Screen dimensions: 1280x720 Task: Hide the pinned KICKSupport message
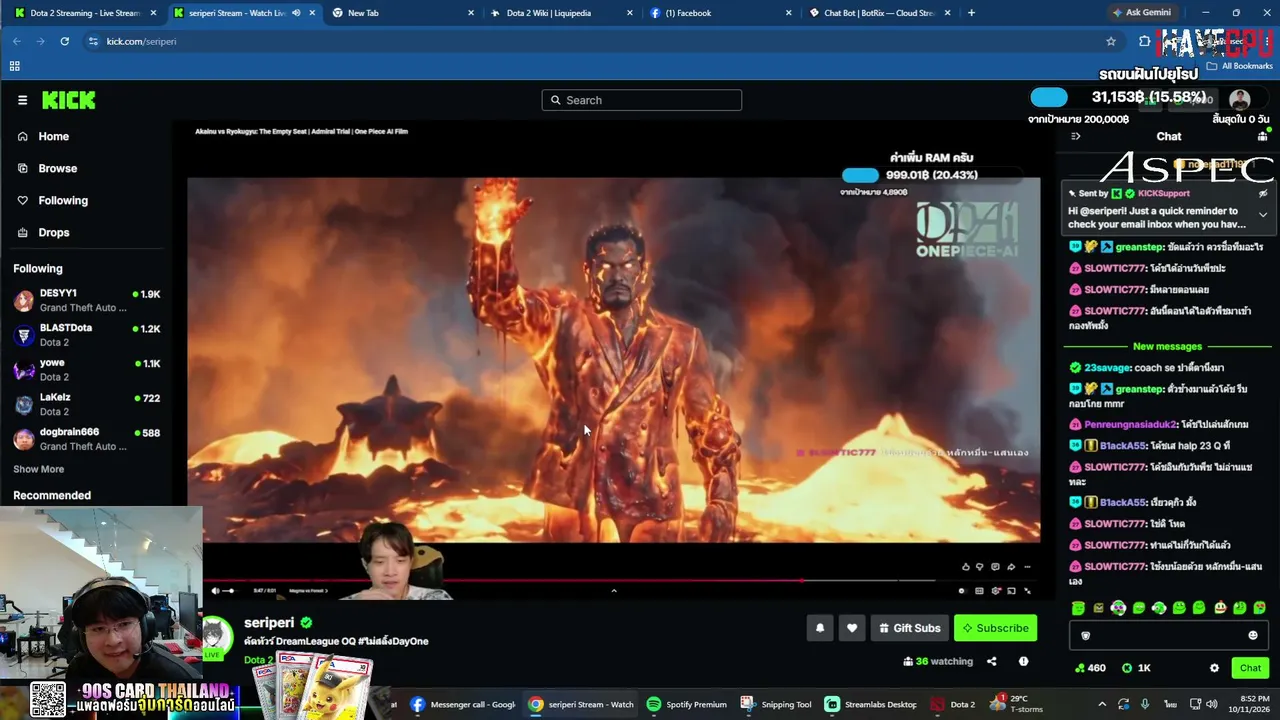tap(1262, 193)
